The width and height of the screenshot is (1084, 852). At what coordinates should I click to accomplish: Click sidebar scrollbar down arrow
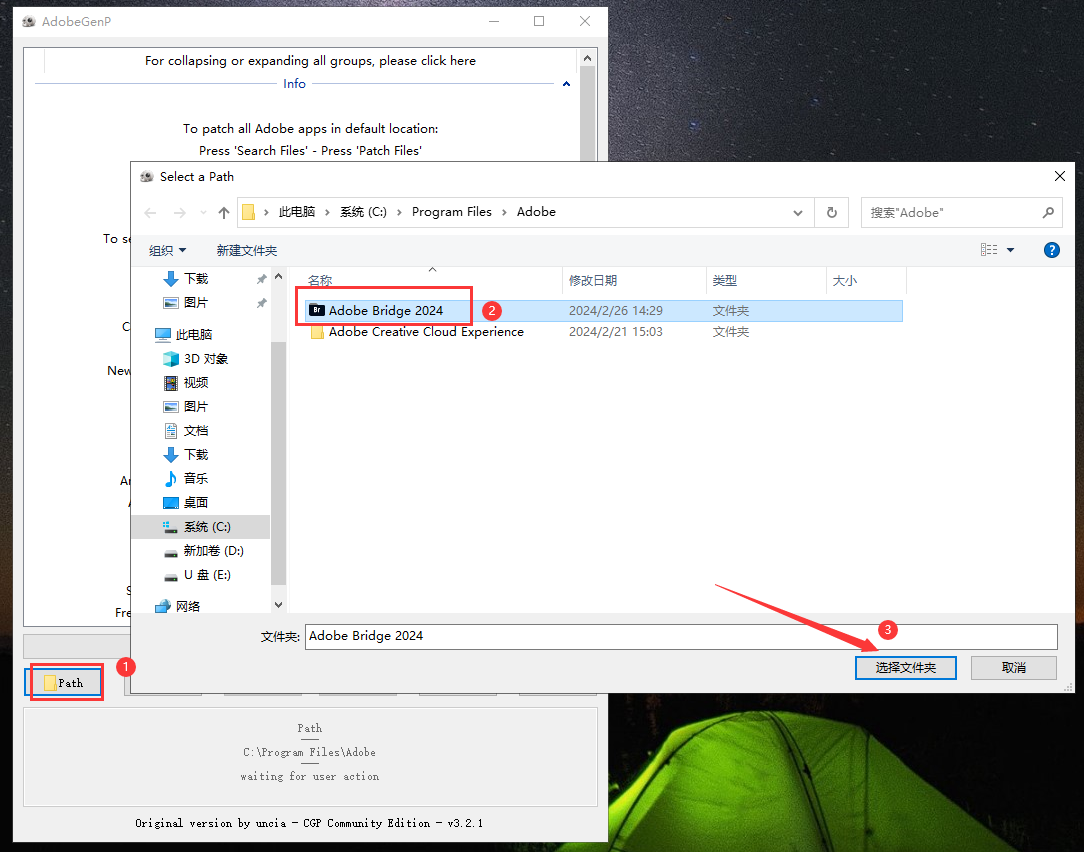point(278,604)
